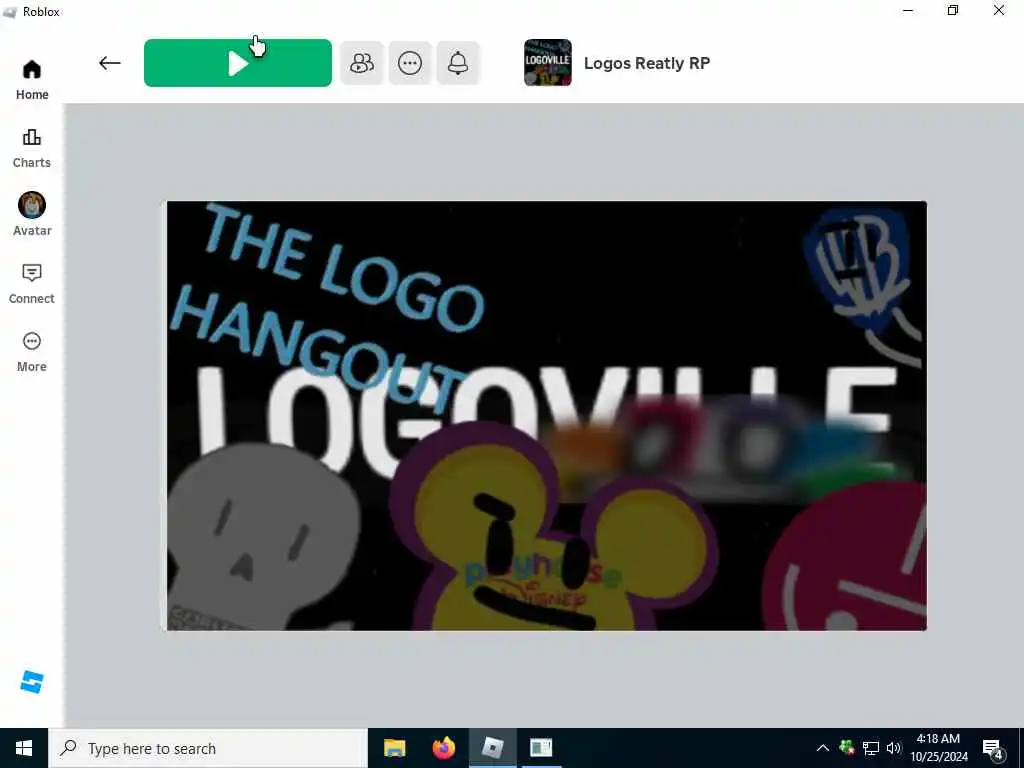Open Charts in the sidebar
The height and width of the screenshot is (768, 1024).
click(32, 148)
